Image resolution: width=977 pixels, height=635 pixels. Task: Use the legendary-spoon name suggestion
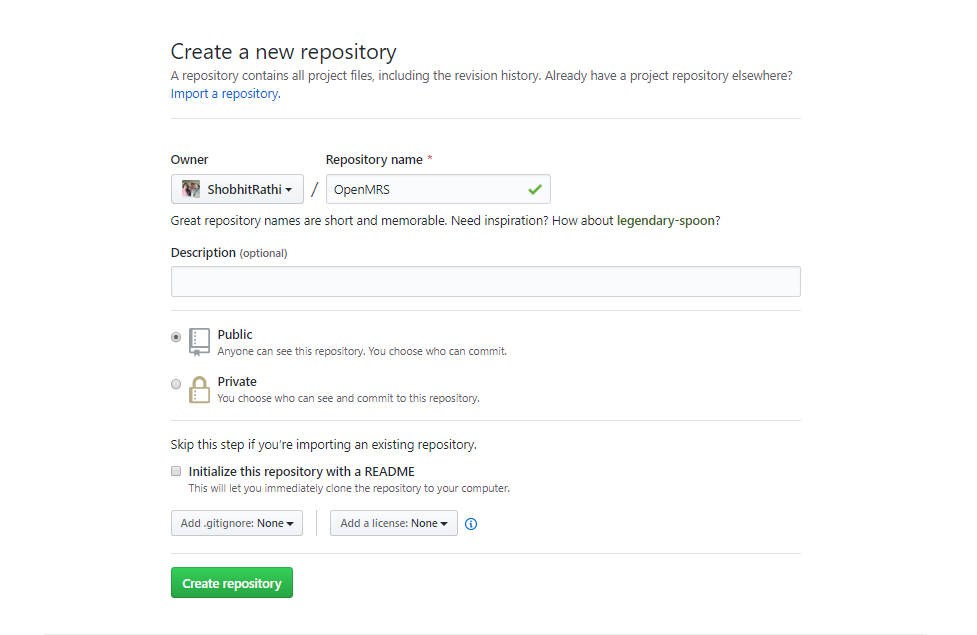coord(665,221)
